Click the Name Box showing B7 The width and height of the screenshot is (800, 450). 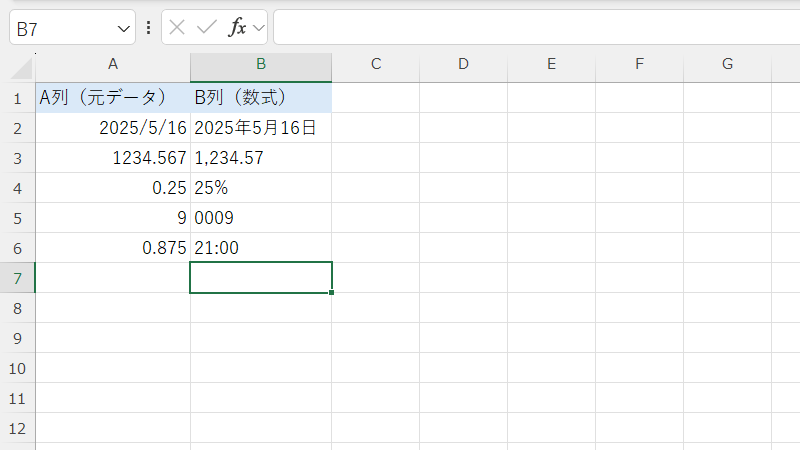[x=60, y=28]
